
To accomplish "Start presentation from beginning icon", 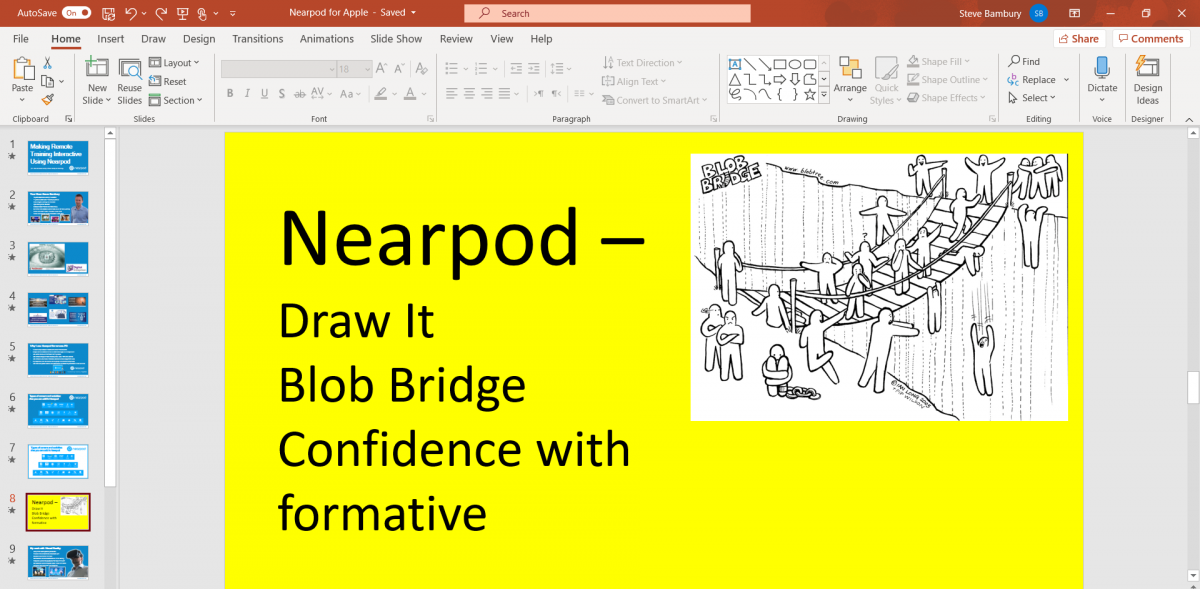I will coord(183,13).
